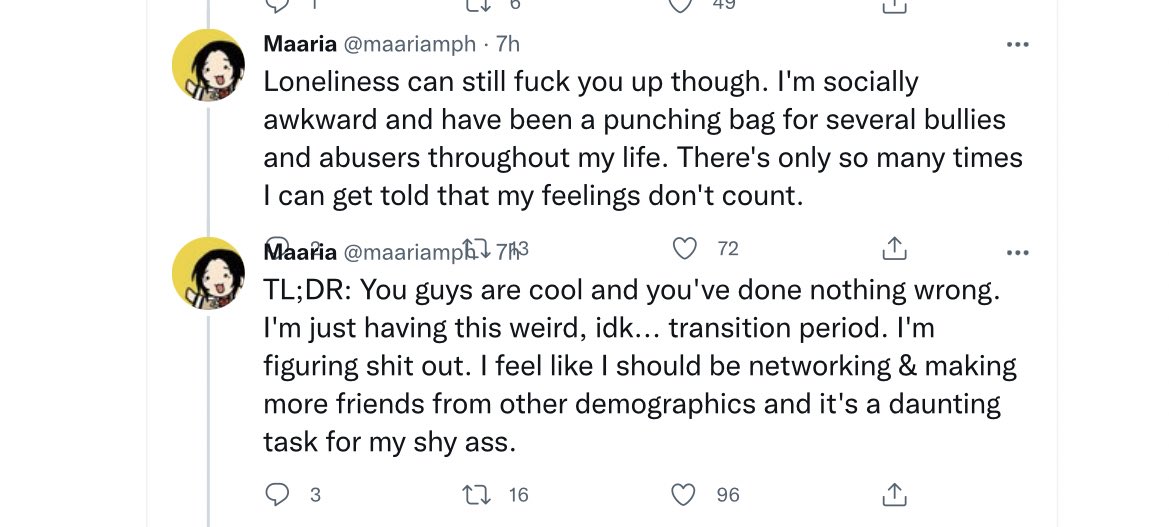Retweet the Loneliness tweet showing 13 retweets
Viewport: 1169px width, 527px height.
[476, 247]
